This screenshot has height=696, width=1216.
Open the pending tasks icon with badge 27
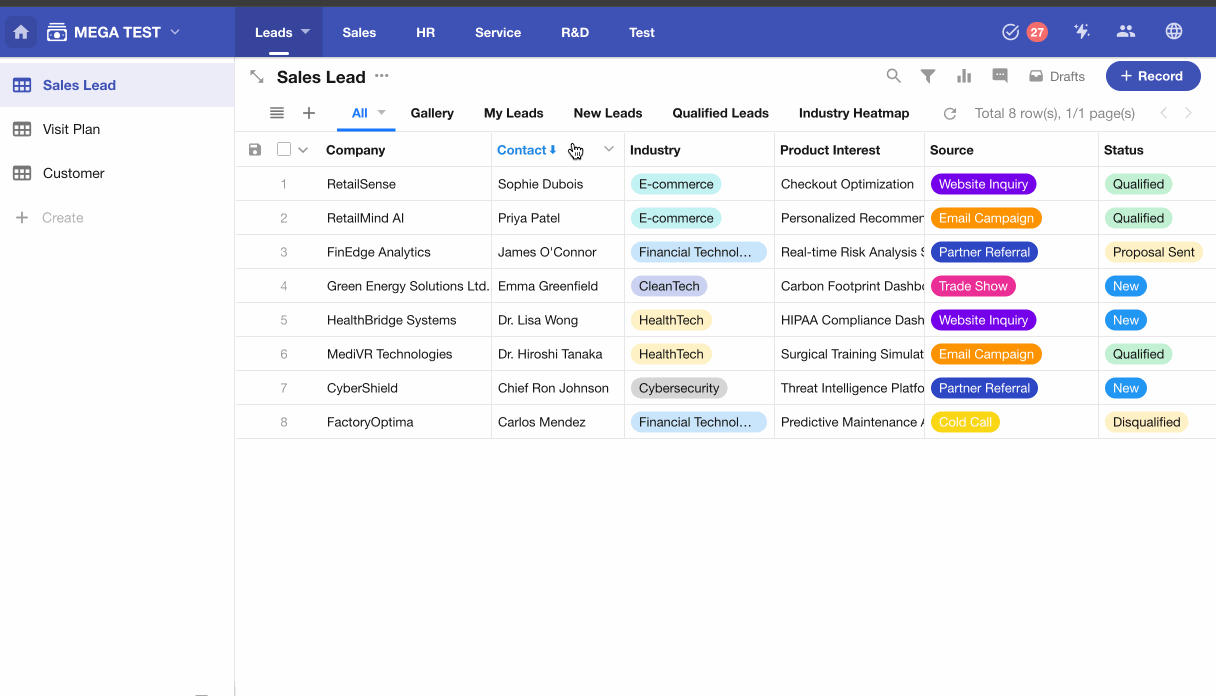[x=1011, y=32]
